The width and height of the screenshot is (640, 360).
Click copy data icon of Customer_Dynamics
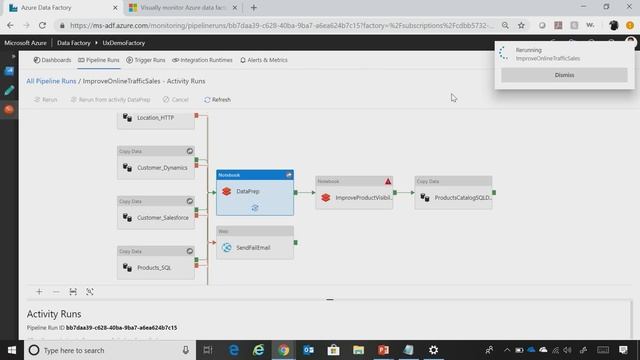127,168
